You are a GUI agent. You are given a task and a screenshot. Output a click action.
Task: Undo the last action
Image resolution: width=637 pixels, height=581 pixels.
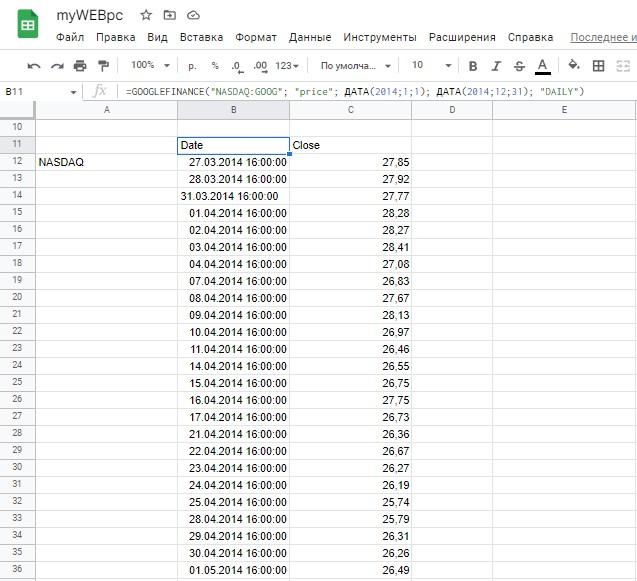pos(34,66)
